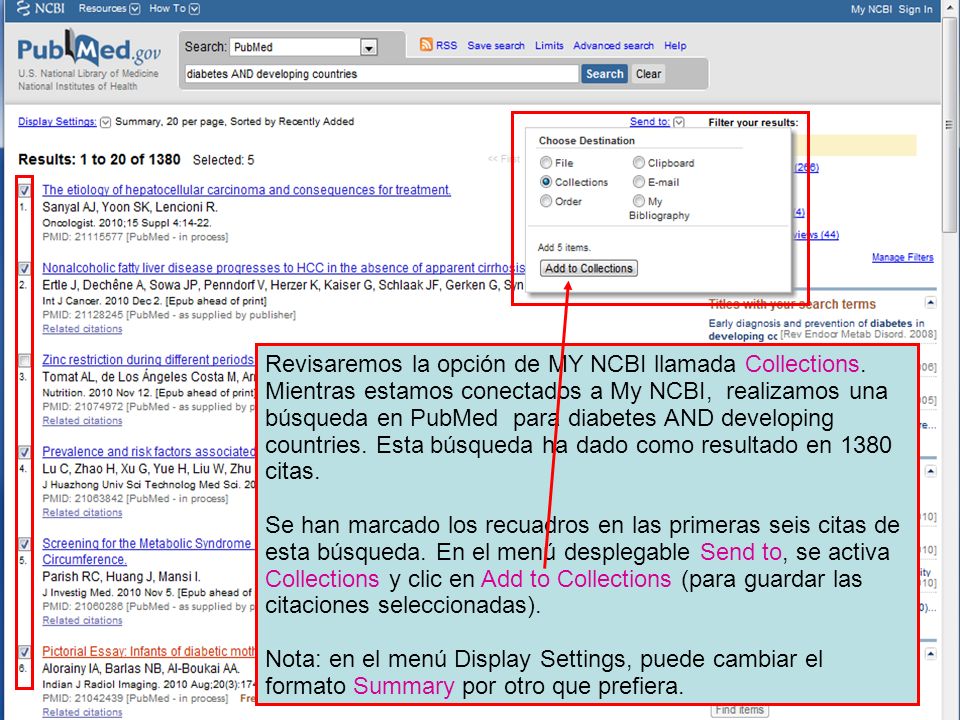960x720 pixels.
Task: Open the Zinc restriction article title
Action: click(x=148, y=359)
